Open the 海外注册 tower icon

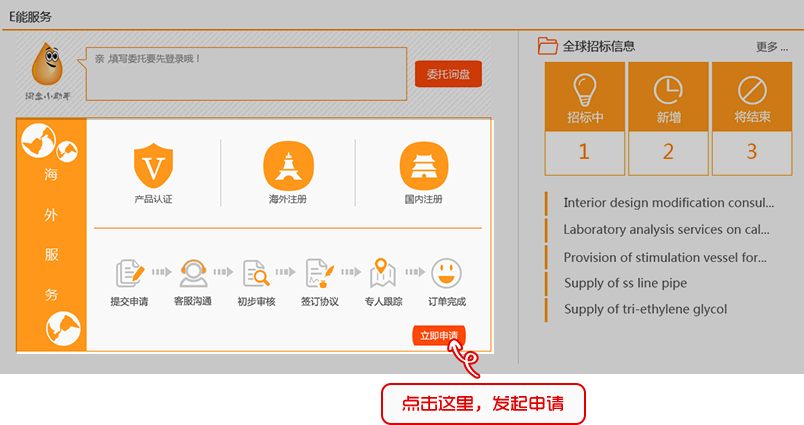point(288,165)
